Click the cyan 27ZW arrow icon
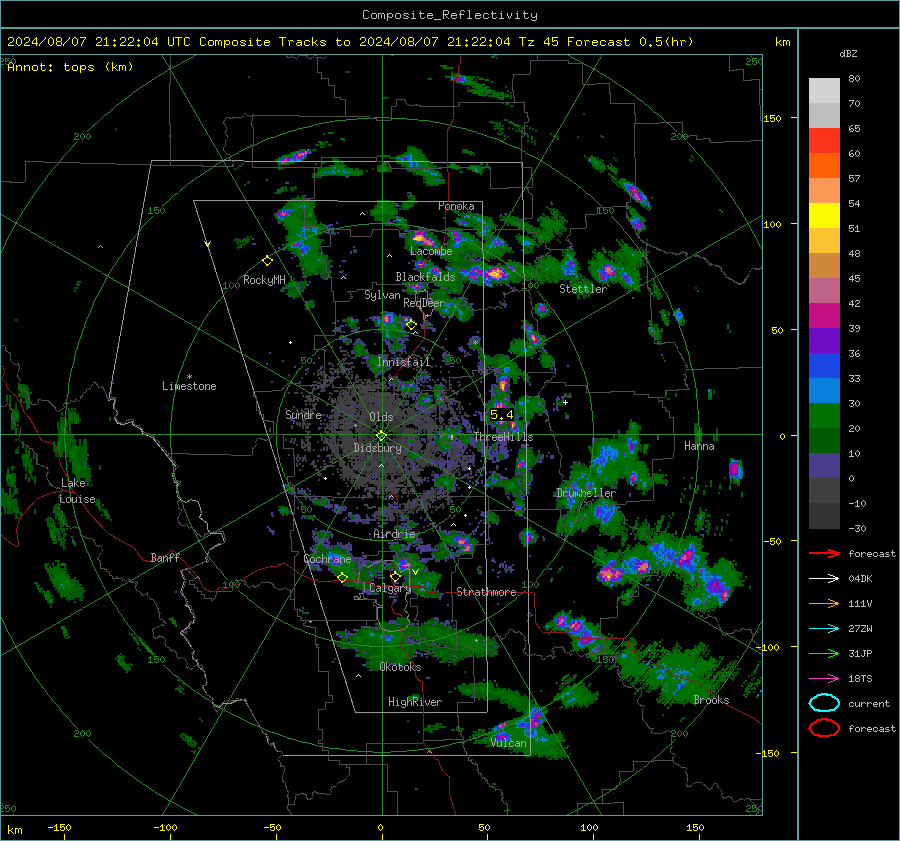Image resolution: width=900 pixels, height=841 pixels. tap(824, 629)
